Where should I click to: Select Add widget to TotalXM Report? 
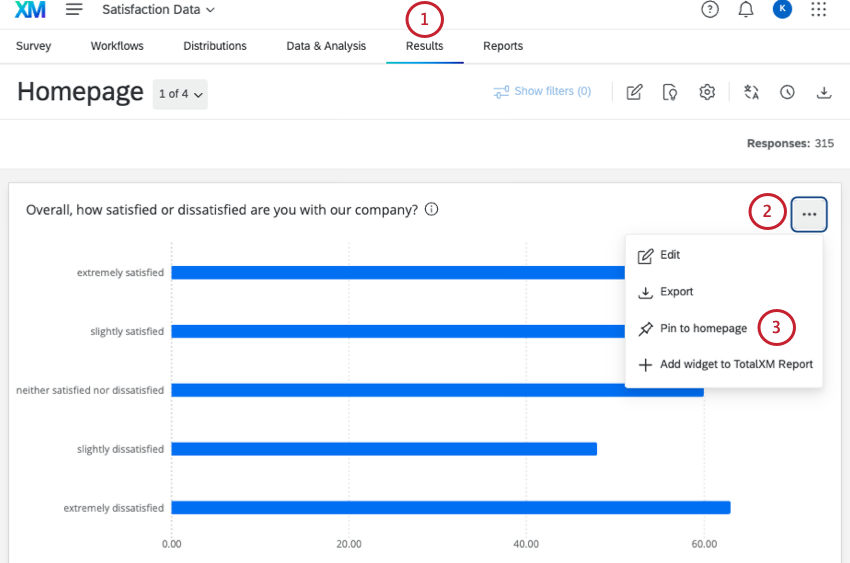tap(723, 365)
